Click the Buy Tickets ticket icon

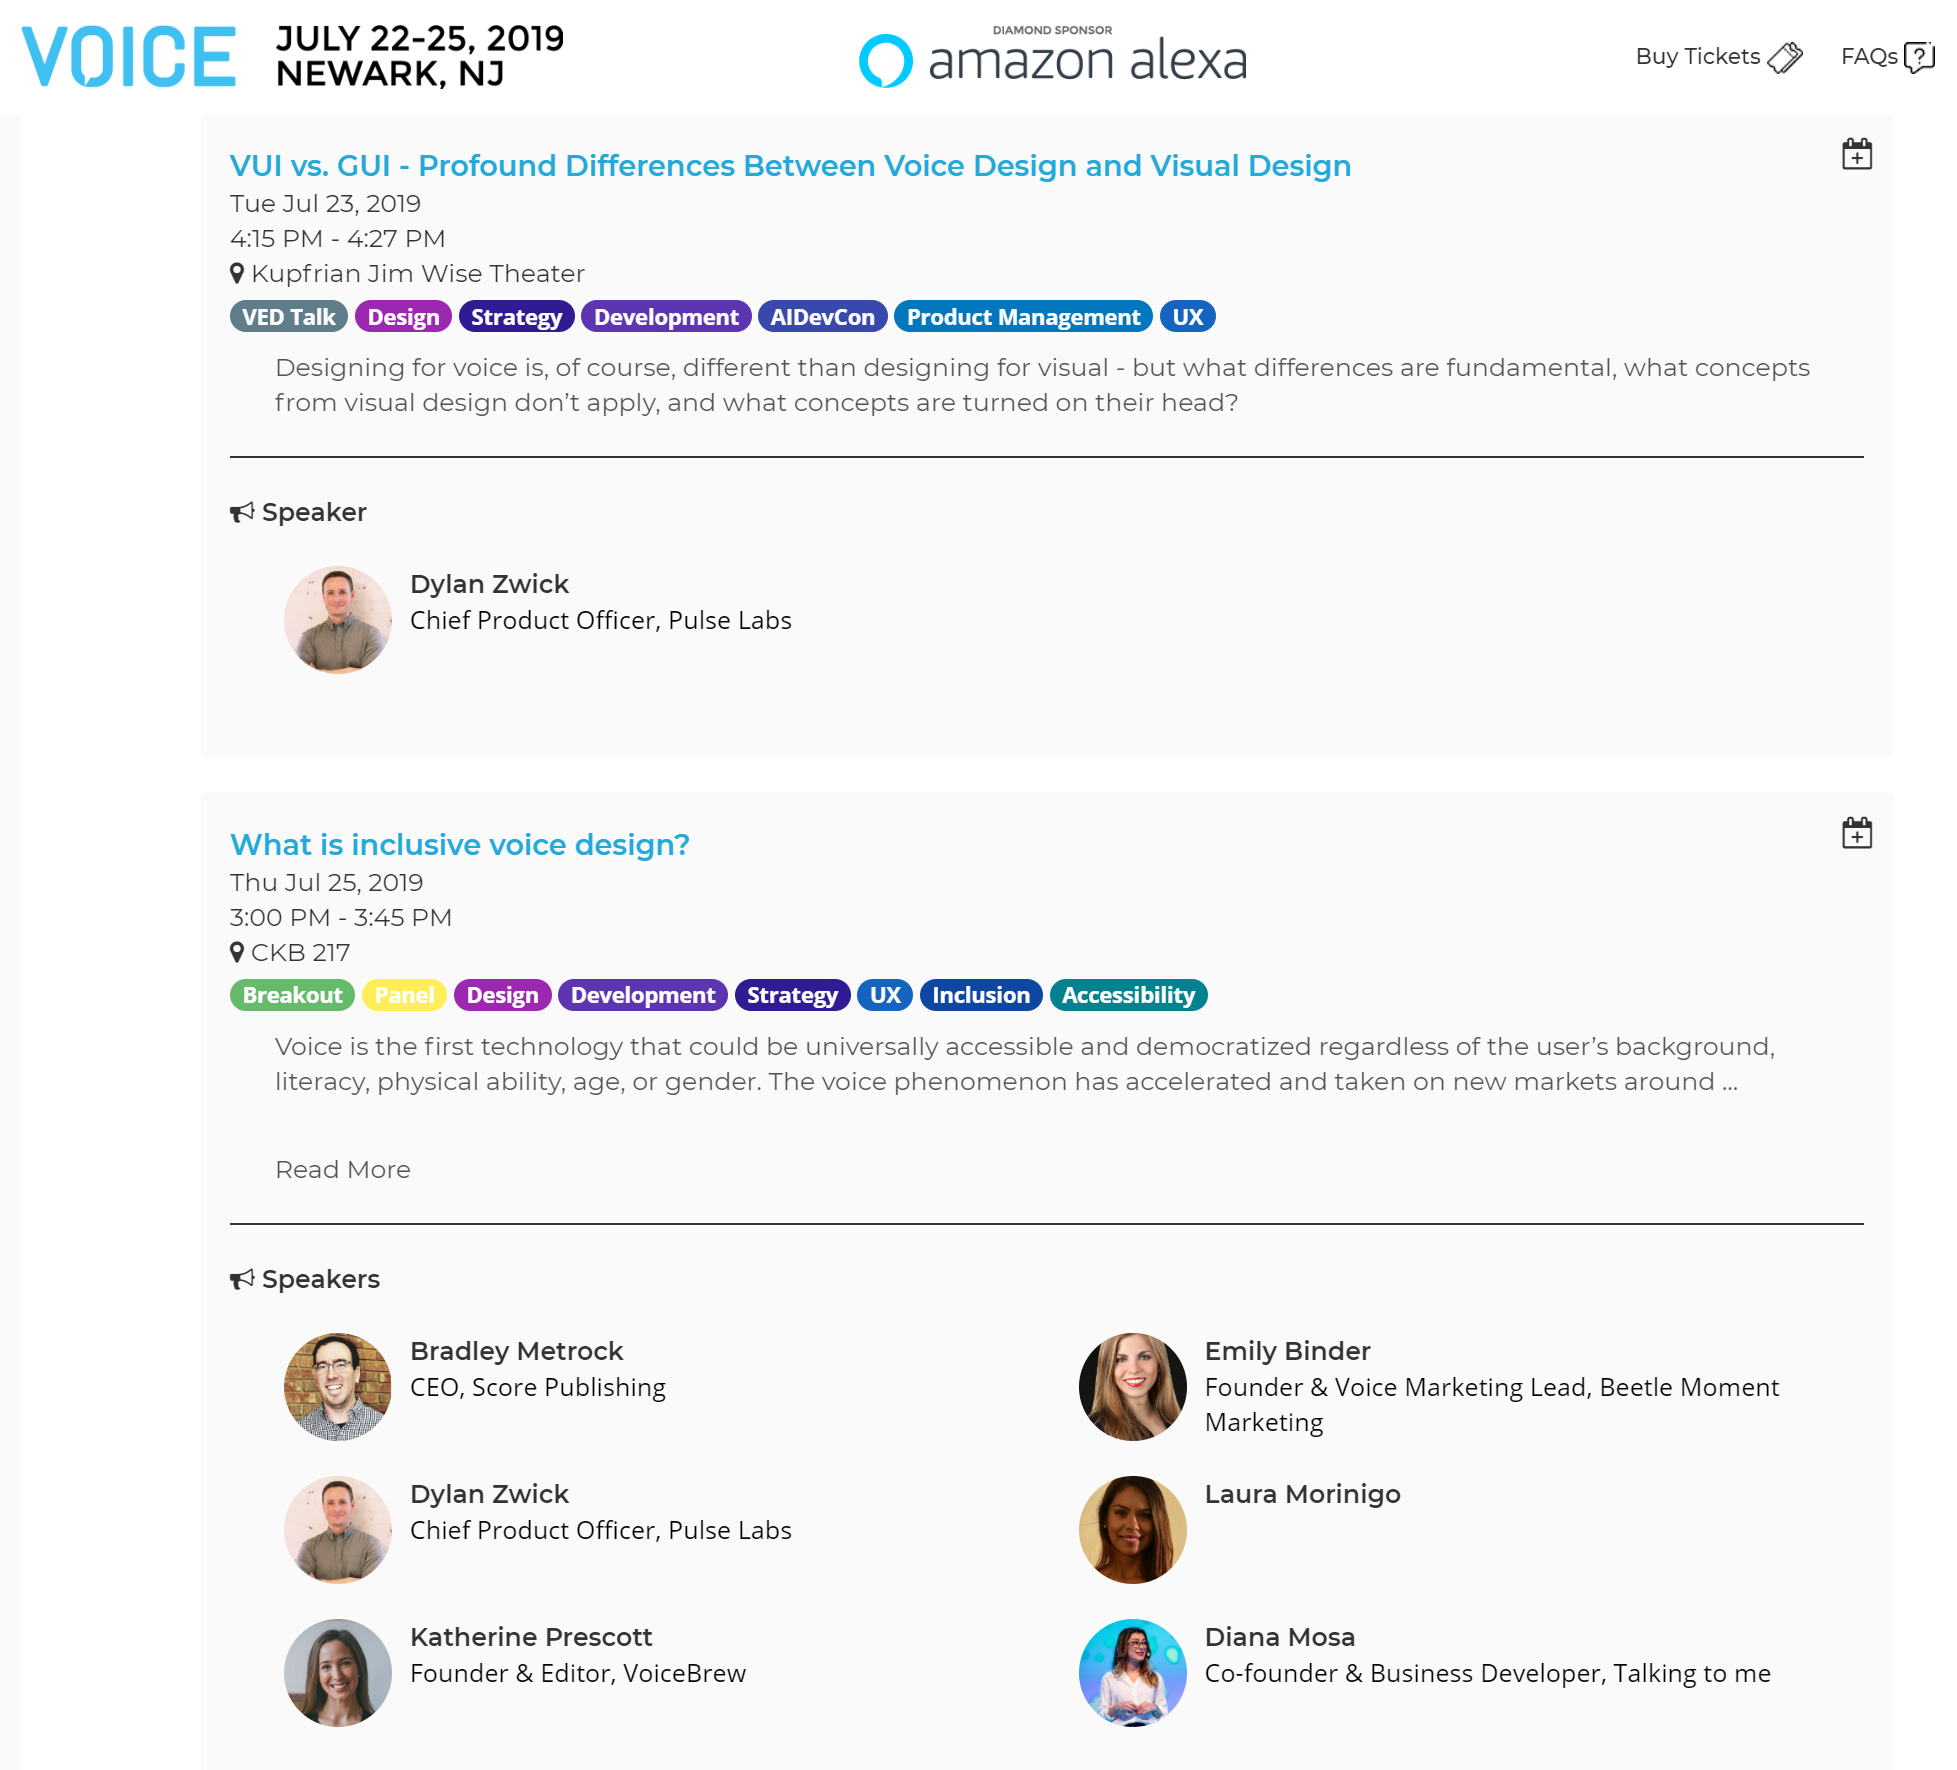point(1784,57)
